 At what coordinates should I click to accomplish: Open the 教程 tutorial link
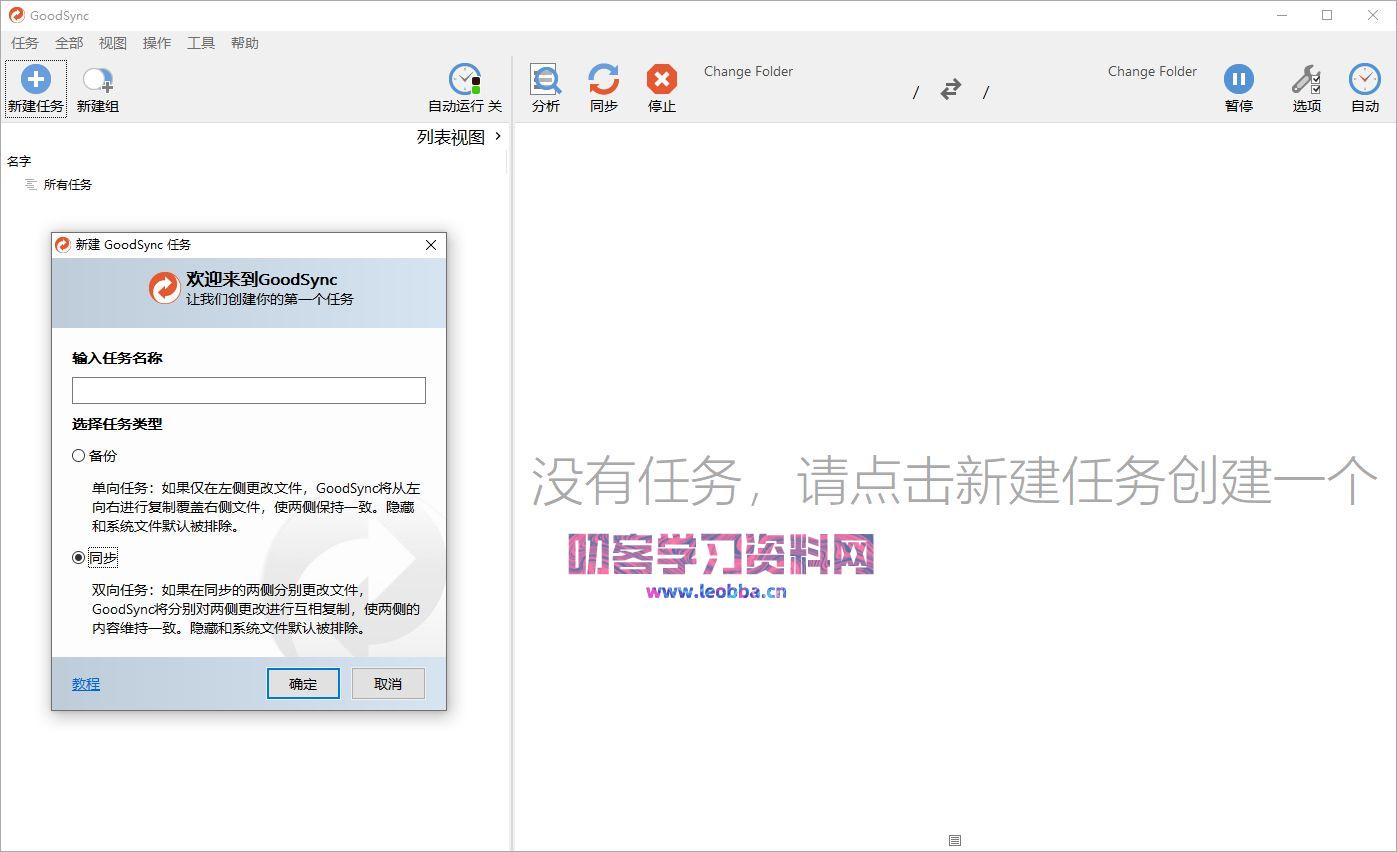(85, 683)
